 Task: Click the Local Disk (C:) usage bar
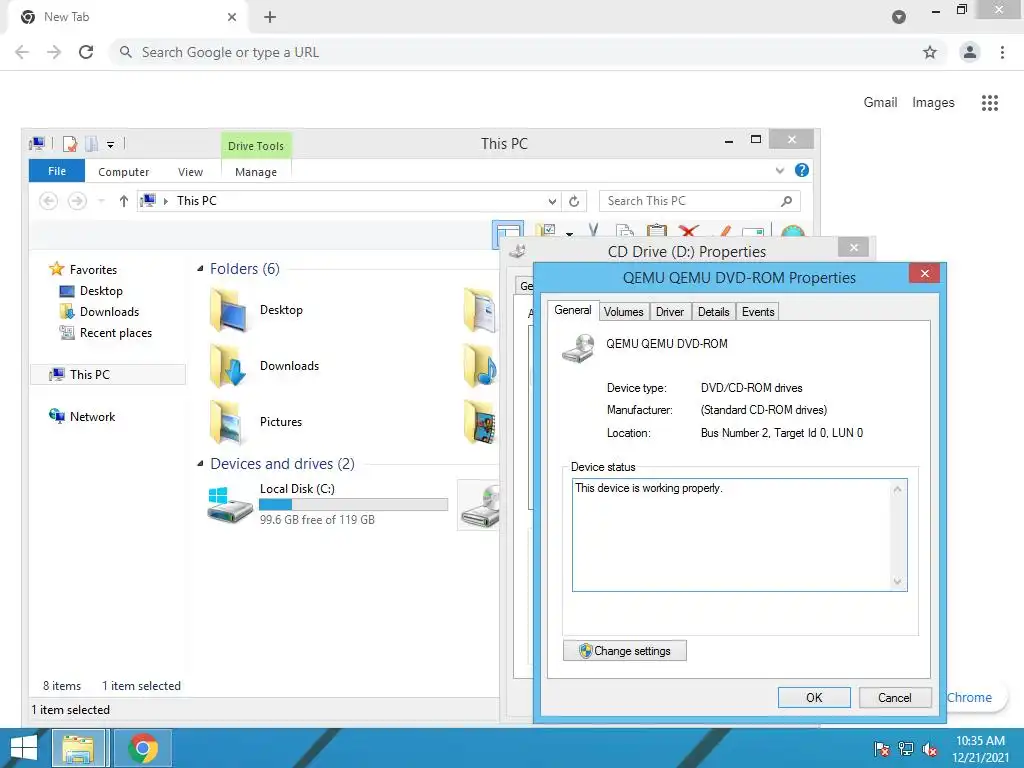click(x=353, y=504)
